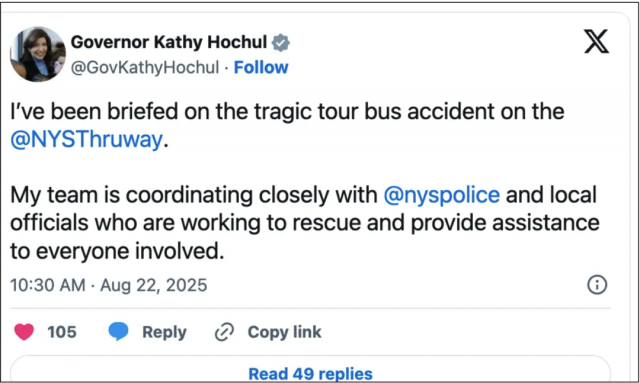Click the Governor Kathy Hochul display name
The height and width of the screenshot is (383, 640).
pyautogui.click(x=169, y=42)
